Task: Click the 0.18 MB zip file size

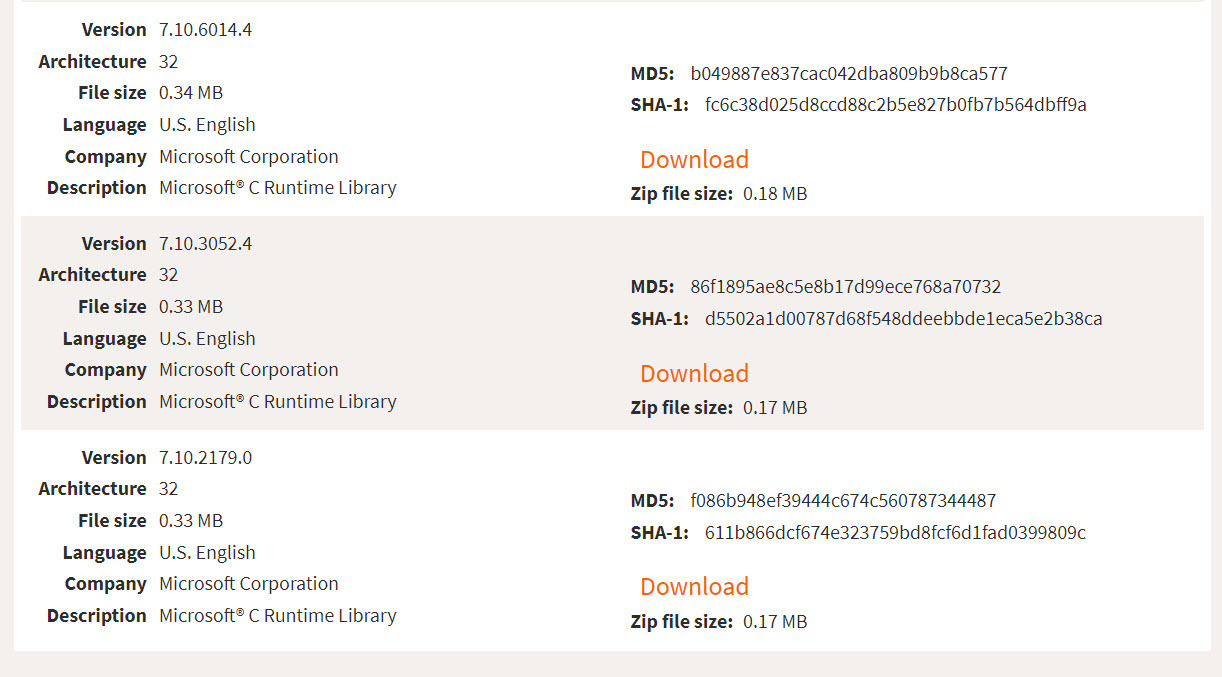Action: point(775,194)
